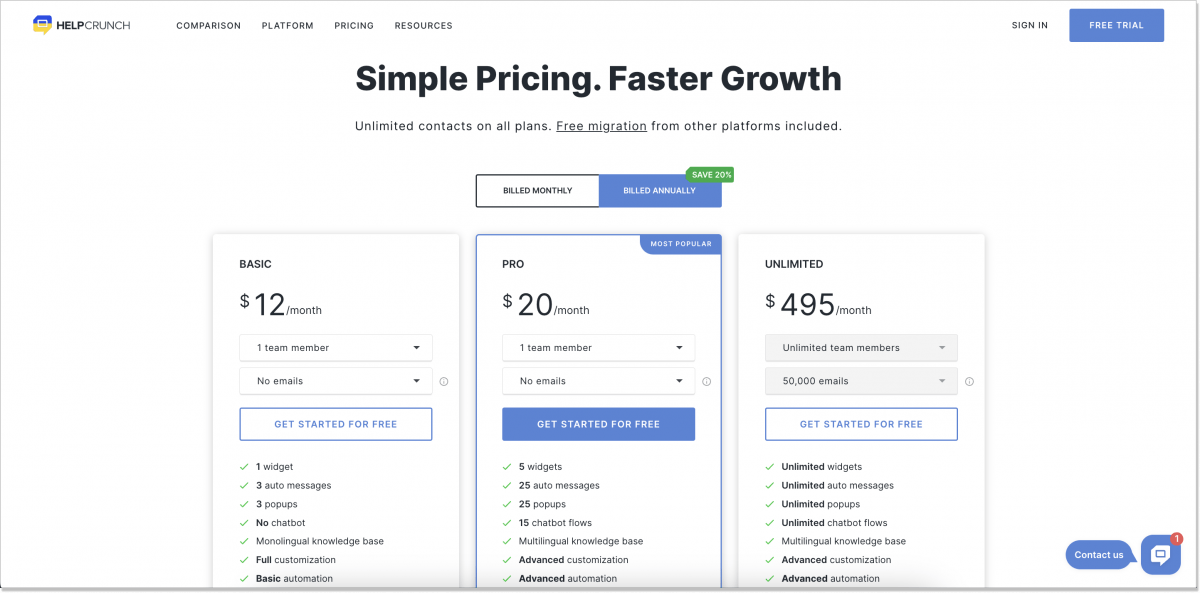
Task: Click the info icon beside the Pro email dropdown
Action: (707, 381)
